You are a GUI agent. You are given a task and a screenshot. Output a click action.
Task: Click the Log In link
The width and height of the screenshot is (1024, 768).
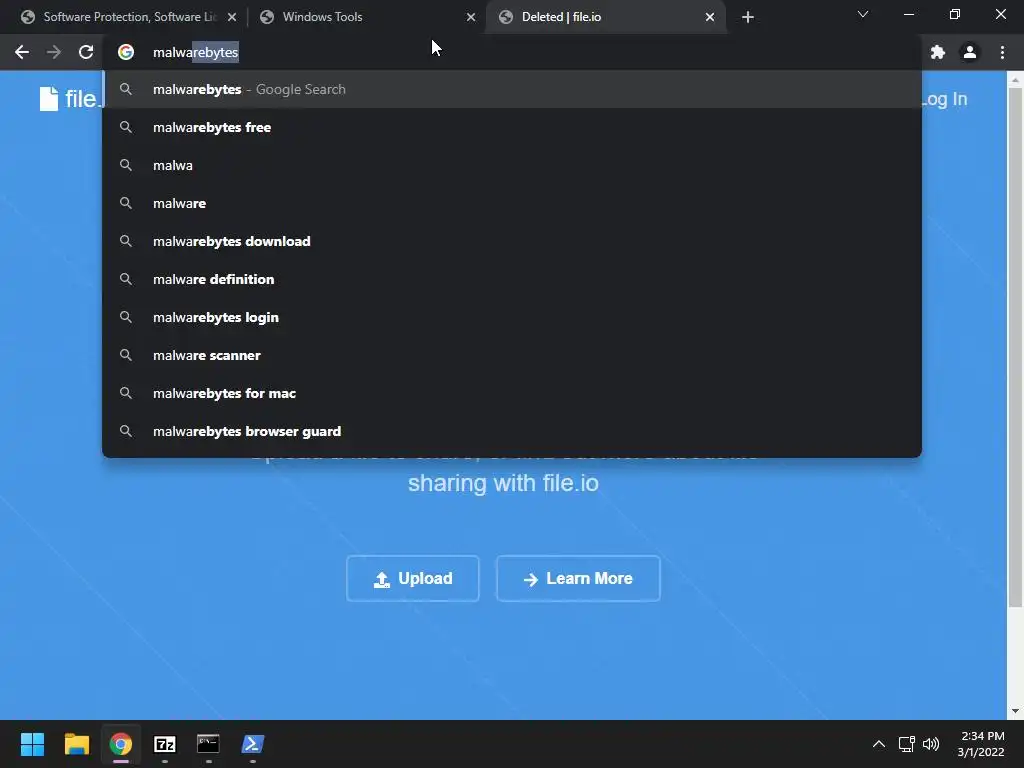point(944,99)
